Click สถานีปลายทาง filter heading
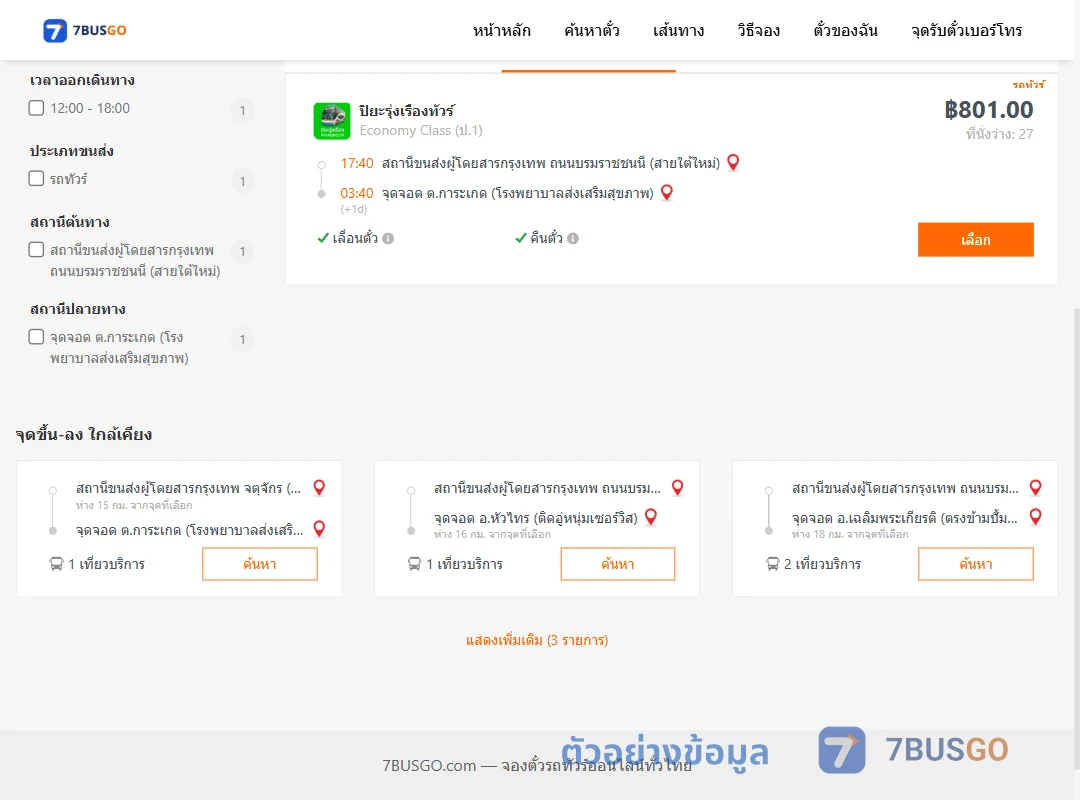Image resolution: width=1080 pixels, height=800 pixels. coord(78,309)
